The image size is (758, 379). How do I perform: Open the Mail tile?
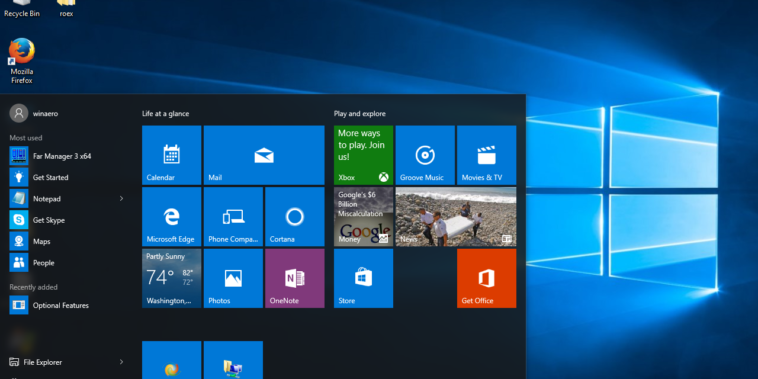[x=264, y=155]
